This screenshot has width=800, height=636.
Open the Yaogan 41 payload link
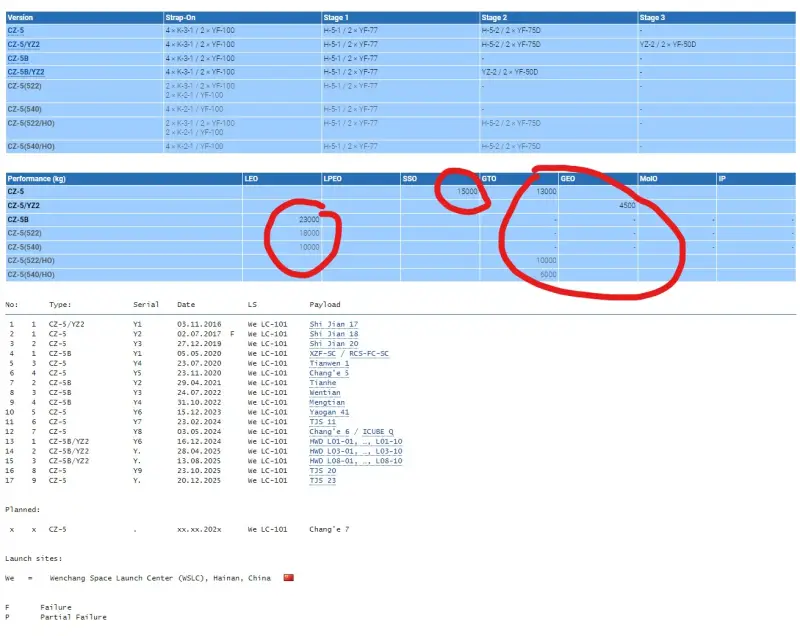point(329,412)
